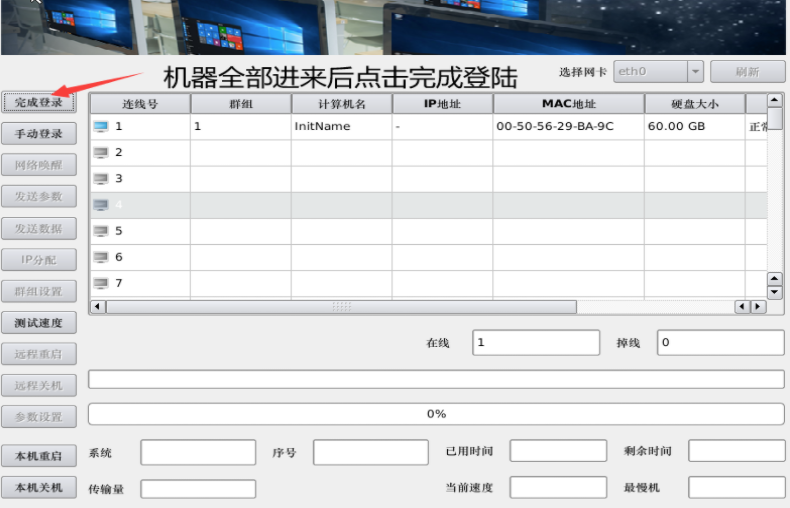
Task: Click the 在线 count input field
Action: coord(536,343)
